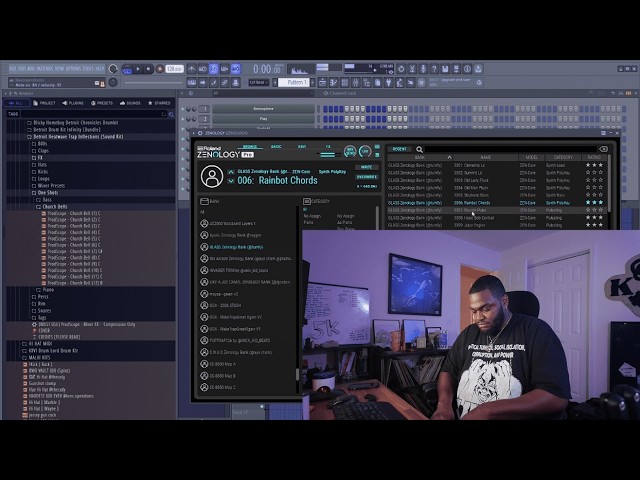Viewport: 640px width, 480px height.
Task: Switch to Zenology BASIC tab
Action: [276, 147]
